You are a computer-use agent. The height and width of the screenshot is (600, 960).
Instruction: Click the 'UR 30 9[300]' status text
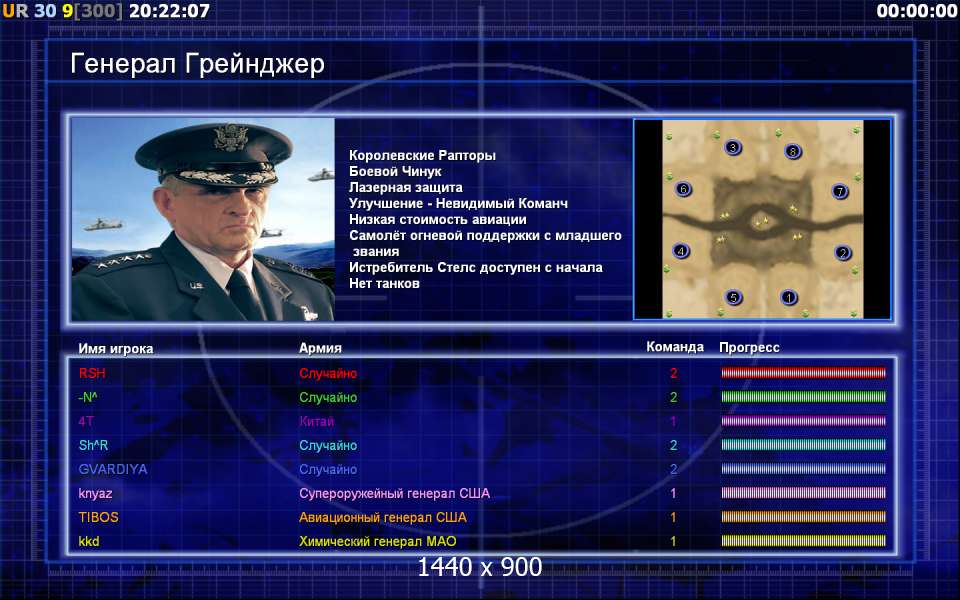coord(62,10)
